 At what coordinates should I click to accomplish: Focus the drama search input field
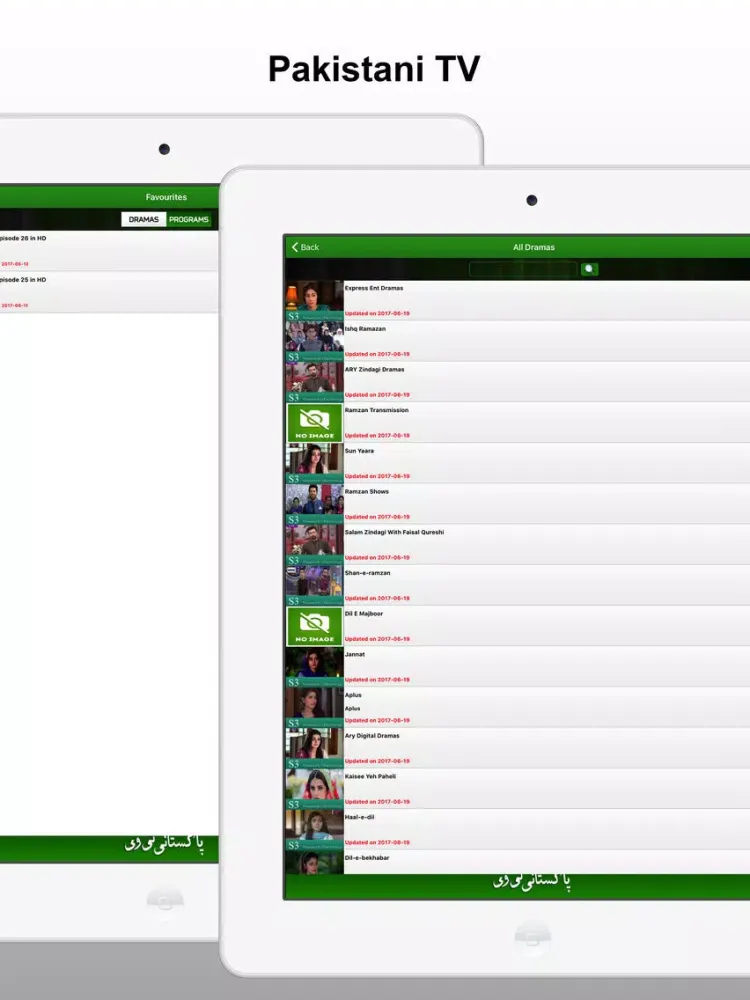(523, 269)
